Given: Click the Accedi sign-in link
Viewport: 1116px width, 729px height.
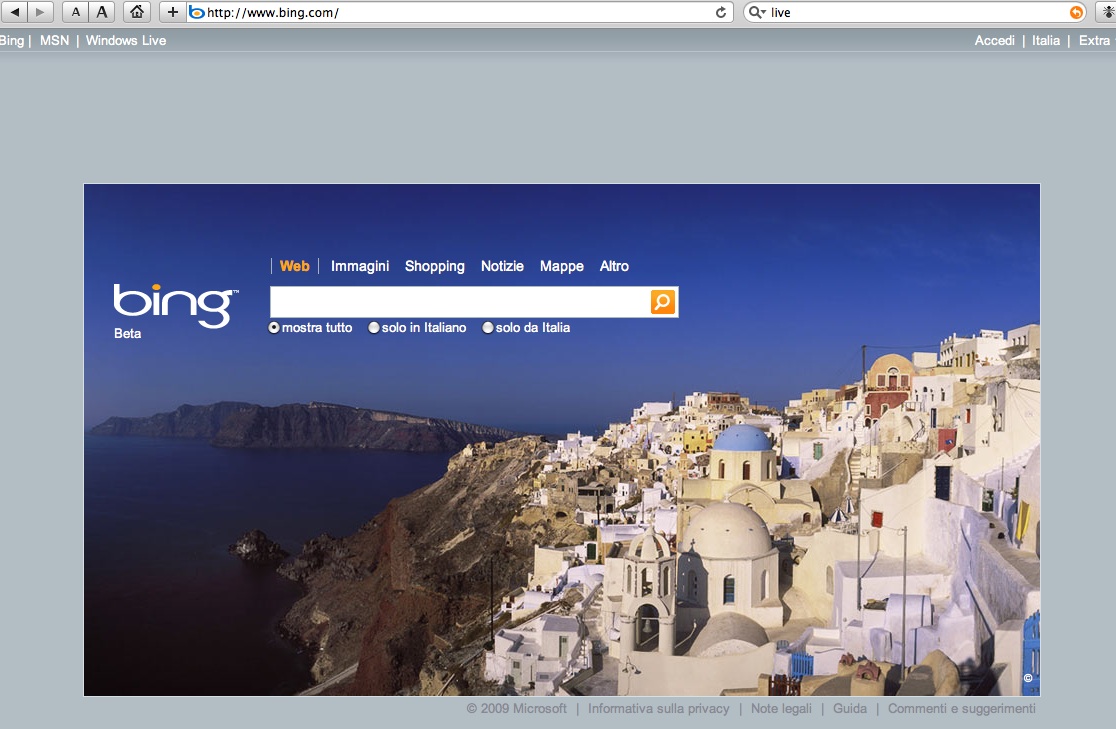Looking at the screenshot, I should [x=994, y=41].
